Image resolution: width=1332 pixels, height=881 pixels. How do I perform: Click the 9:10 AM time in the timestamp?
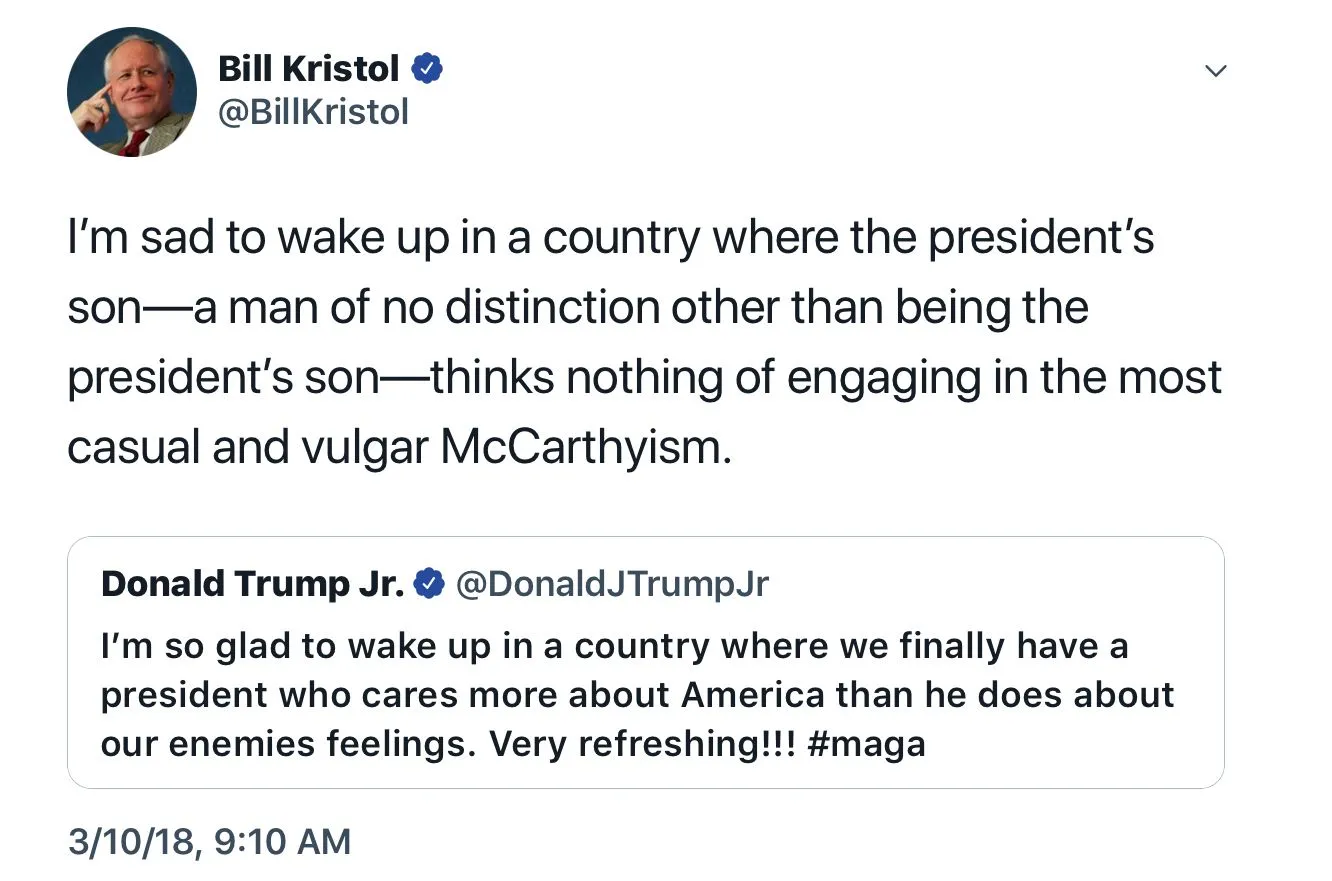[281, 841]
